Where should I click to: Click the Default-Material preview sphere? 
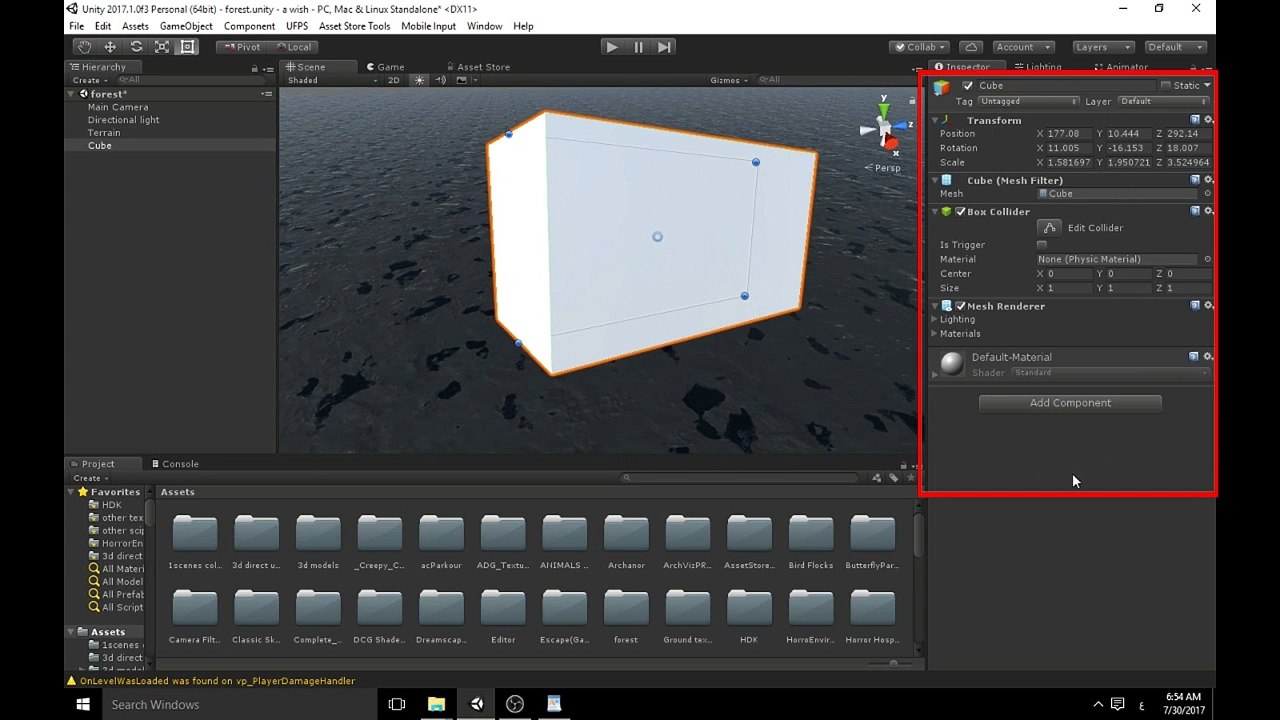pos(952,363)
